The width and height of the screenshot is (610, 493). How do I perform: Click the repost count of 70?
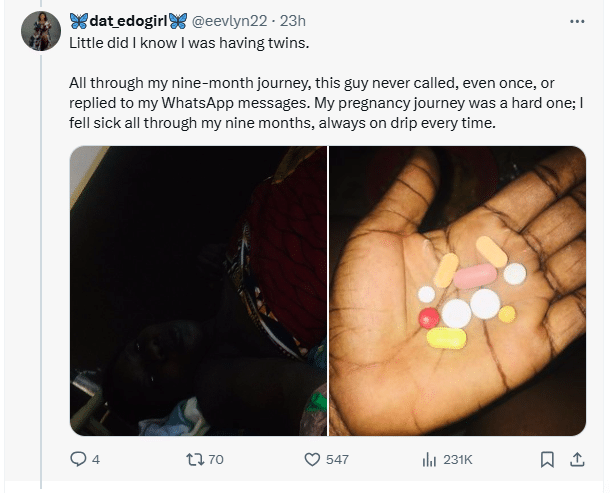(216, 459)
